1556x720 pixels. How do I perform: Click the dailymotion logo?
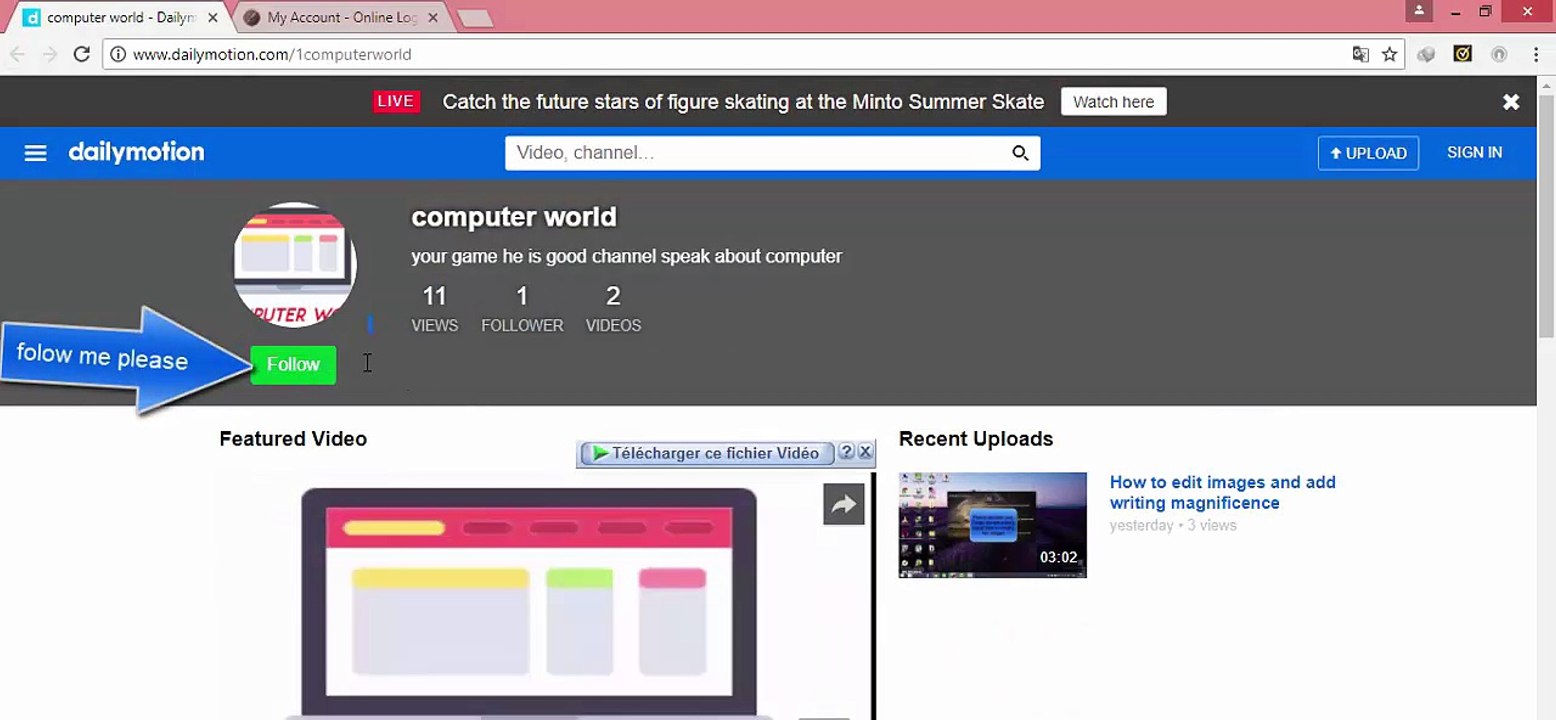136,152
